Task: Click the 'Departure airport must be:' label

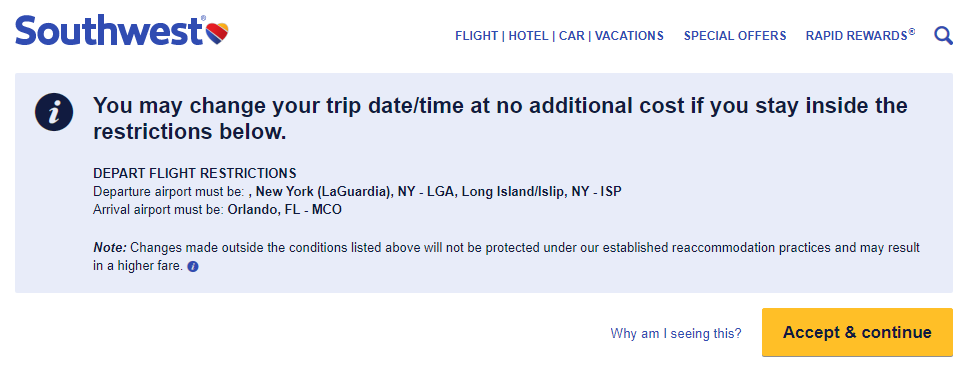Action: [169, 191]
